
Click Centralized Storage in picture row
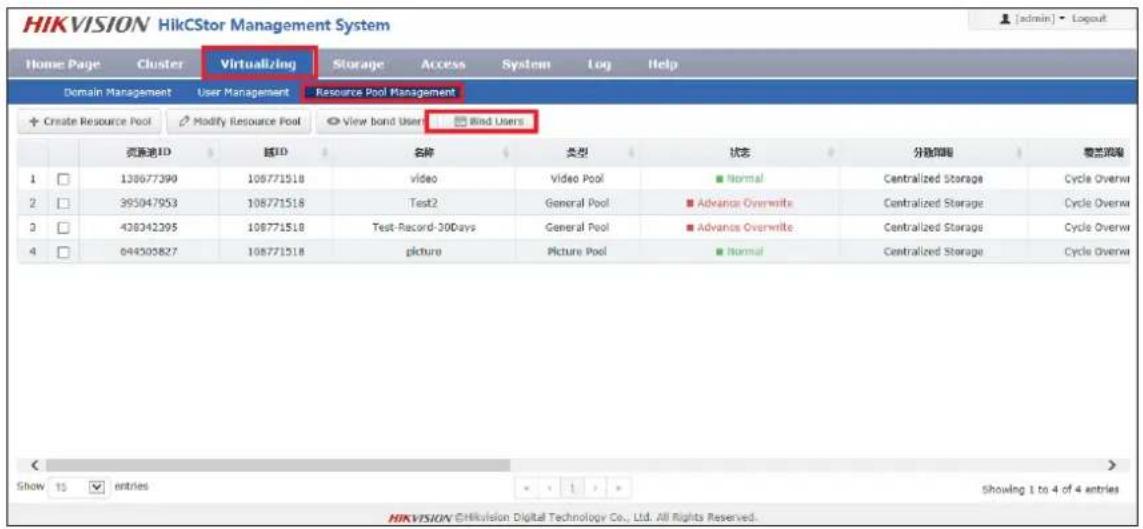[x=933, y=252]
